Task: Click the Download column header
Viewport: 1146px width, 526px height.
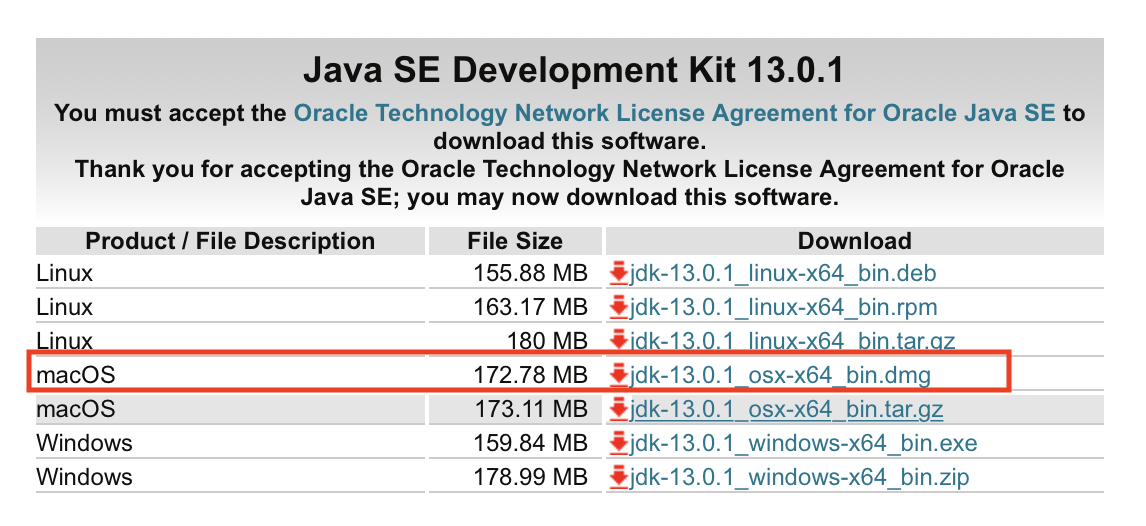Action: pyautogui.click(x=854, y=241)
